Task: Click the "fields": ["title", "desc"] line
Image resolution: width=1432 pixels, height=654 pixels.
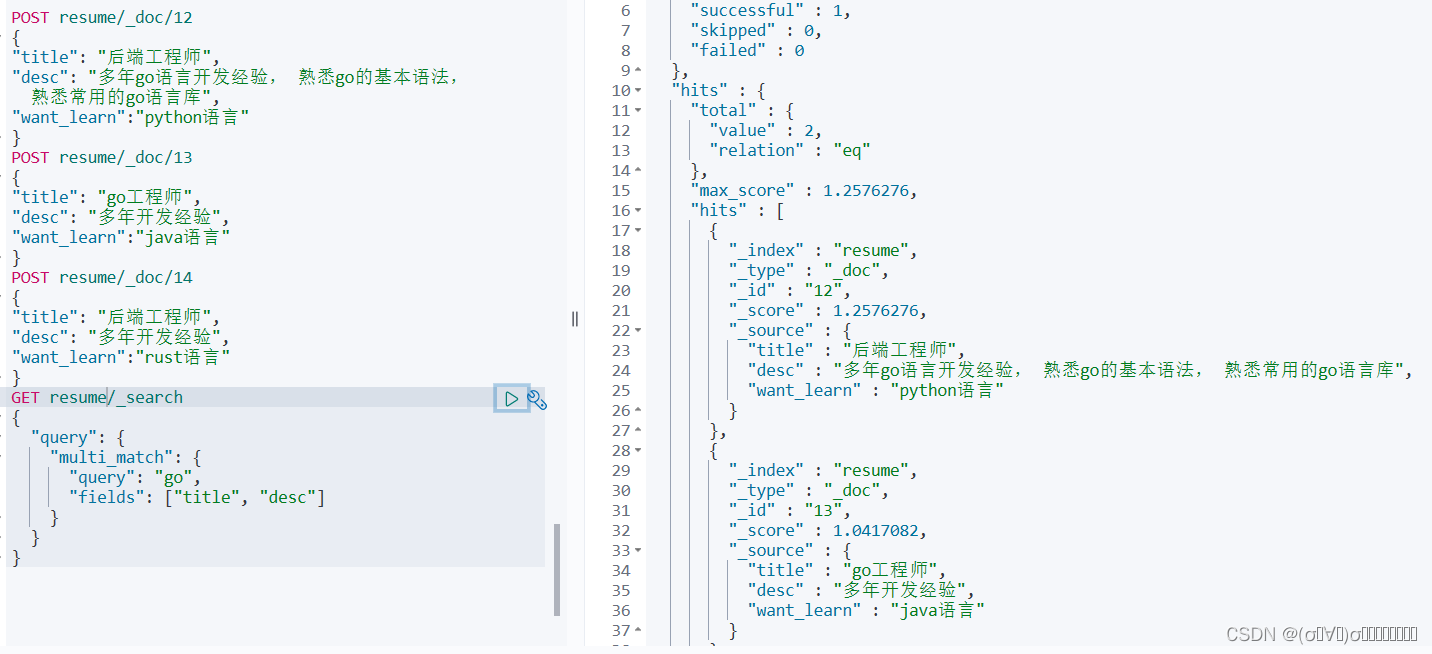Action: tap(197, 498)
